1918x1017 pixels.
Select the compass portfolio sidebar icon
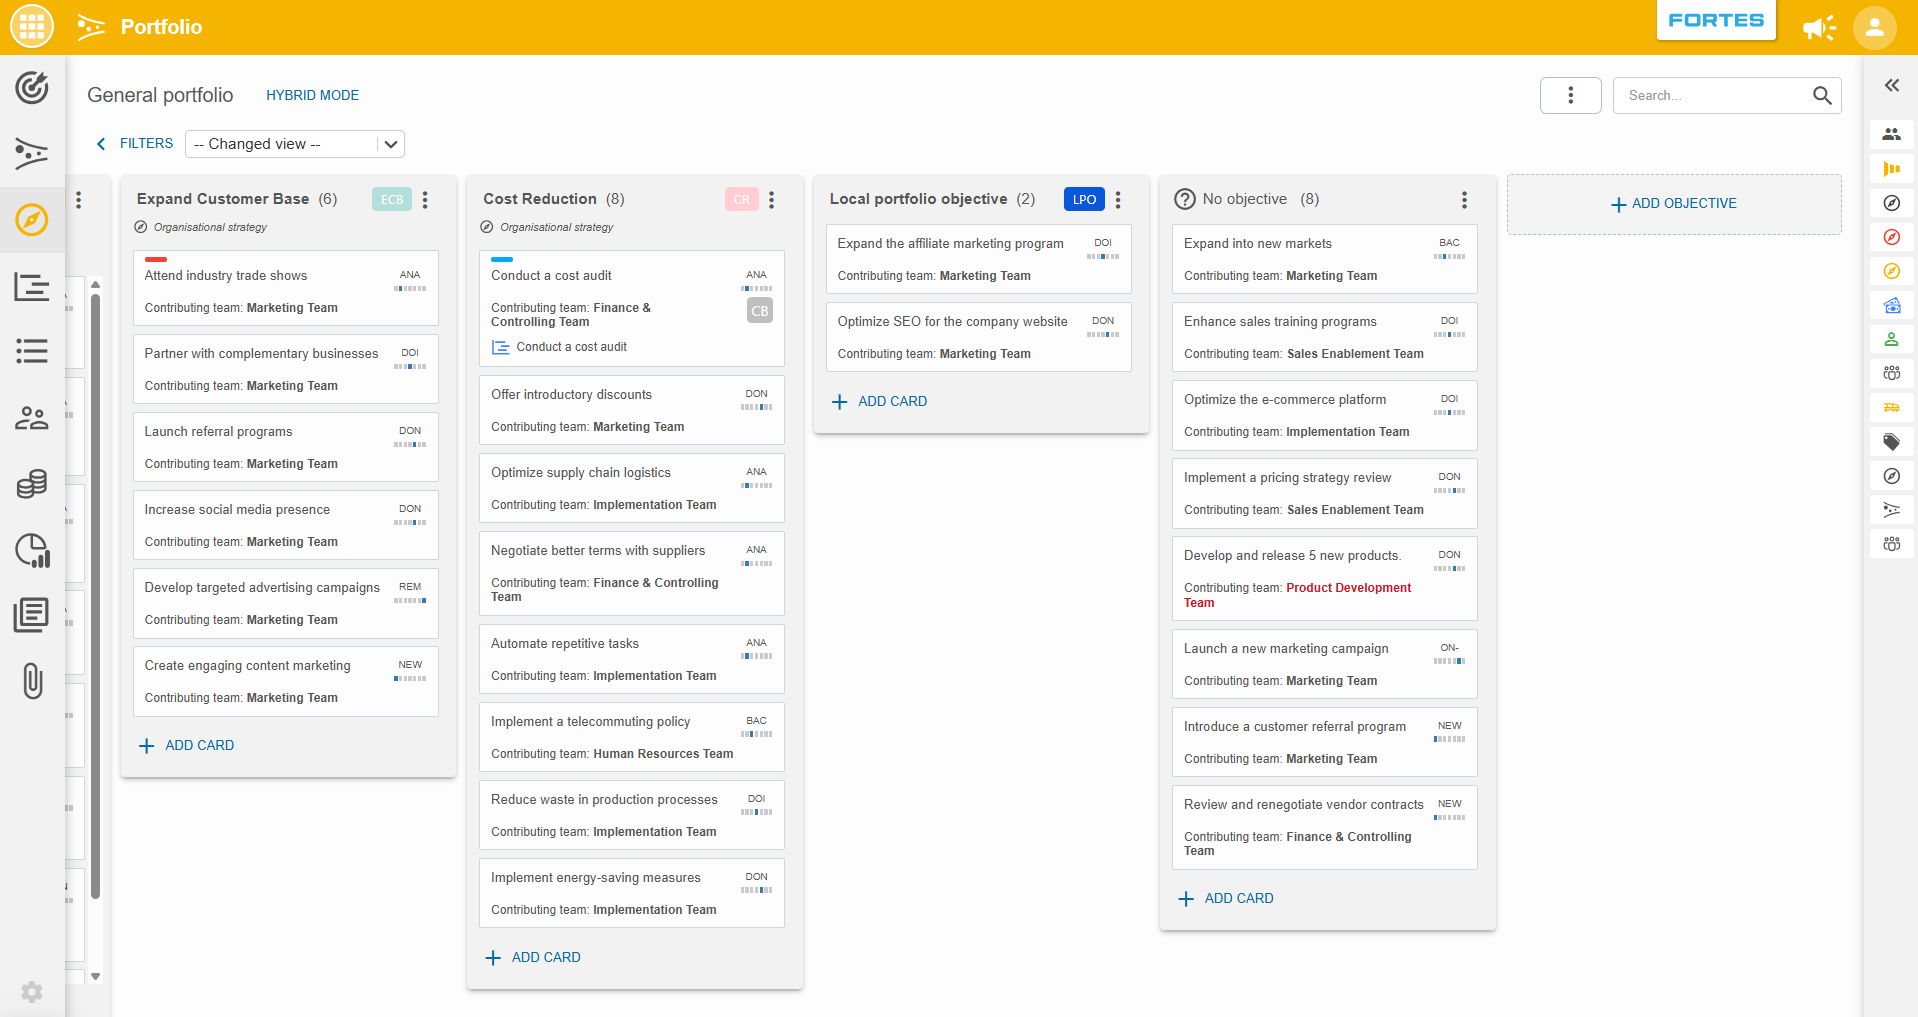click(32, 219)
